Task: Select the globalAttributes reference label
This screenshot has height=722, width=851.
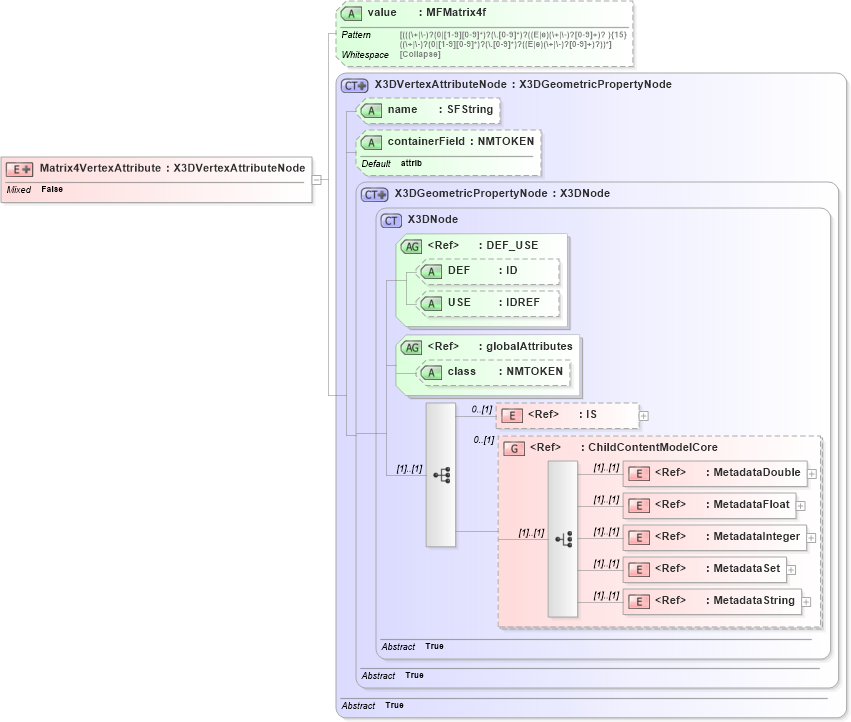Action: pos(529,346)
